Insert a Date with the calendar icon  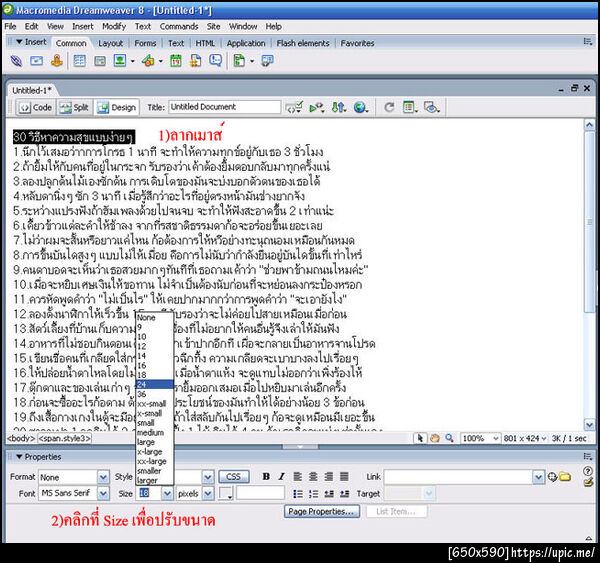point(176,61)
